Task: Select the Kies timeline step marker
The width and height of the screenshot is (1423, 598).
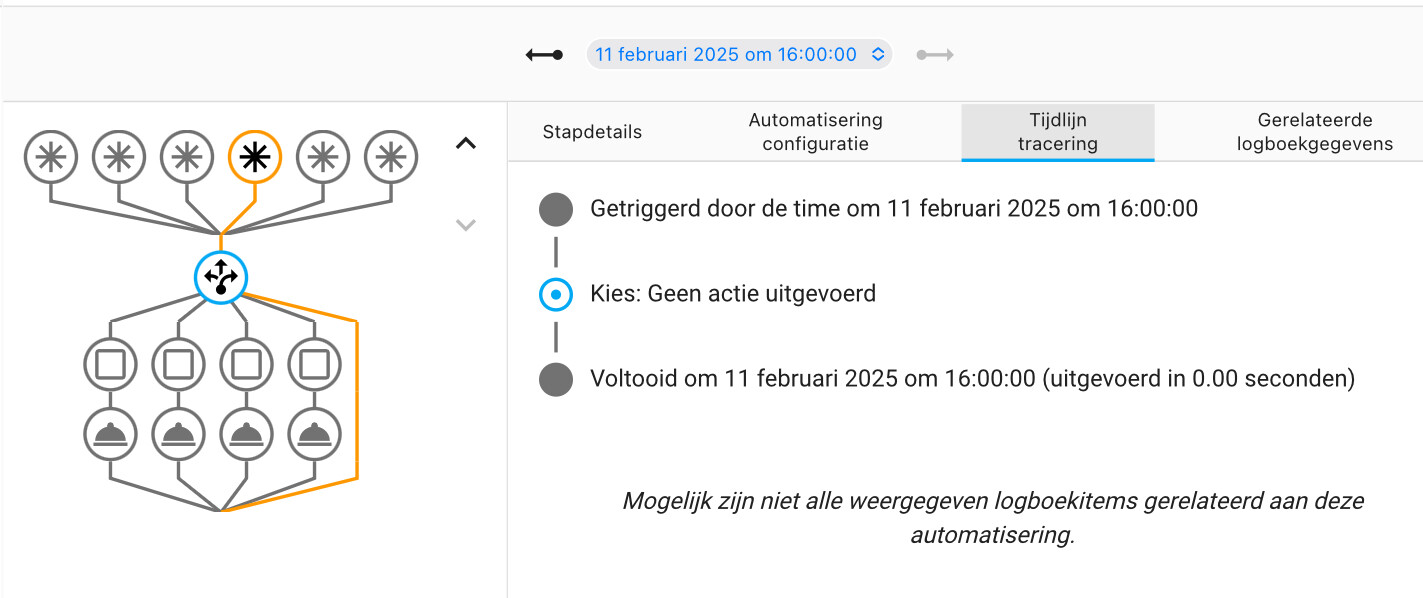Action: [556, 294]
